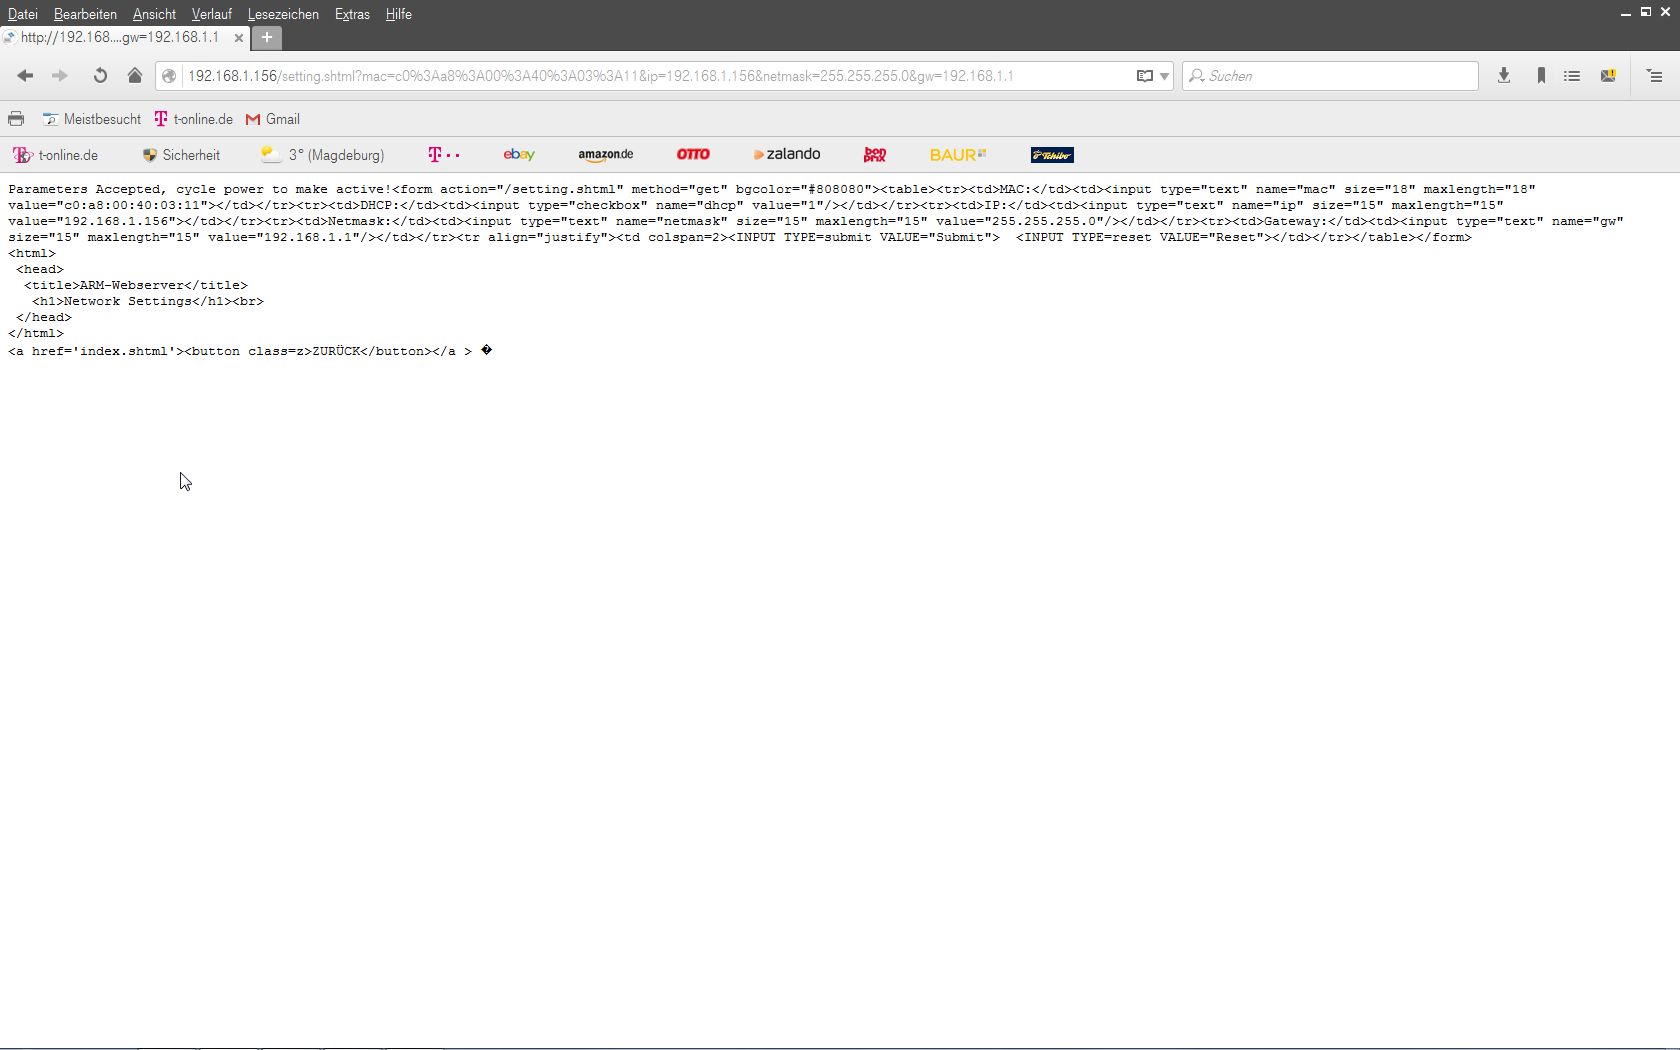Open the ebay shortcut
Screen dimensions: 1680x1050
coord(519,155)
